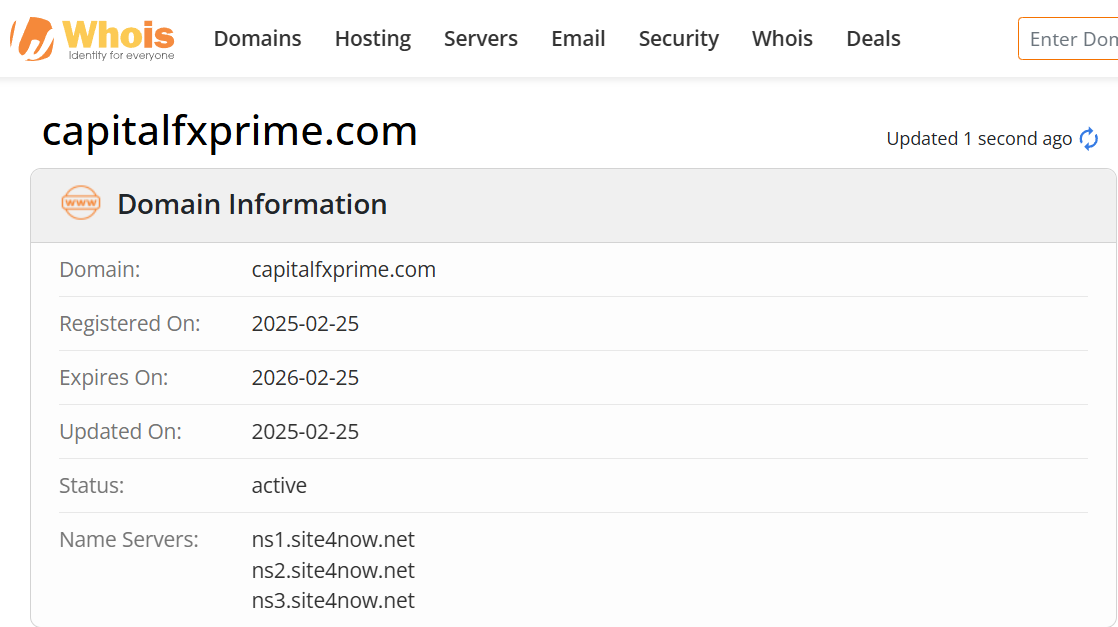Click the Domain label in the table
1118x627 pixels.
click(100, 270)
